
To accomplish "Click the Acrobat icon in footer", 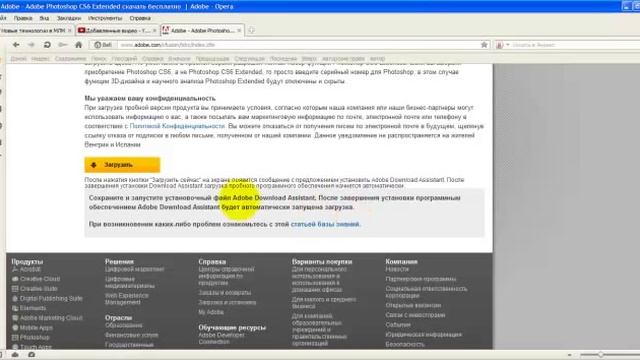I will coord(15,269).
